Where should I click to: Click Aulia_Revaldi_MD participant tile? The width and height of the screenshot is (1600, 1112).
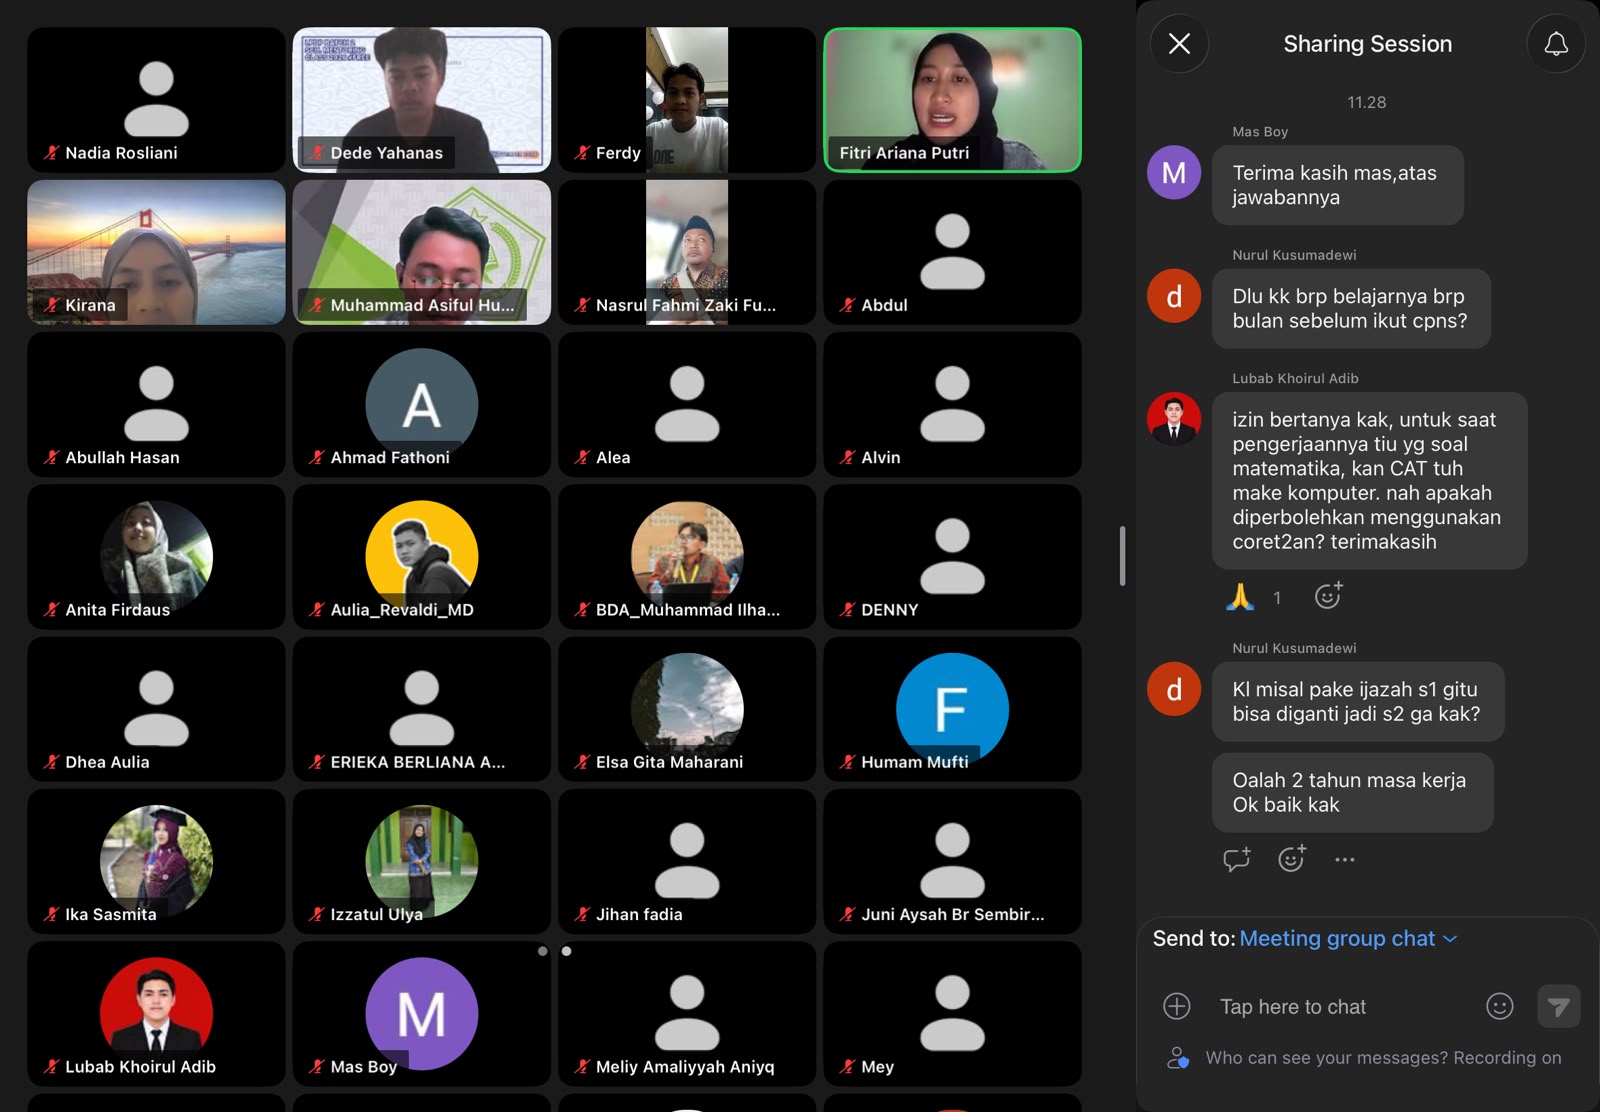[421, 557]
